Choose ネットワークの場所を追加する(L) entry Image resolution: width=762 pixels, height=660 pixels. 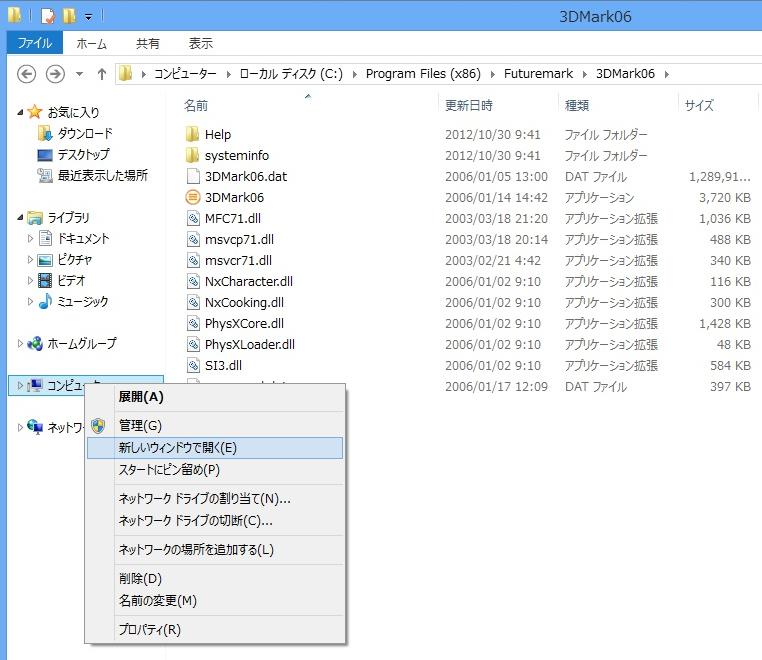coord(215,550)
